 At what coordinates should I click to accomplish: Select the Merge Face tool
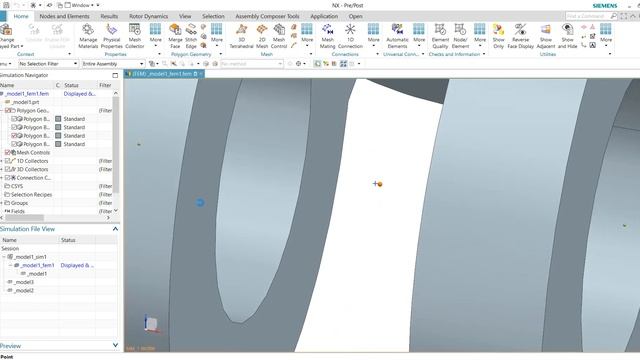point(175,36)
